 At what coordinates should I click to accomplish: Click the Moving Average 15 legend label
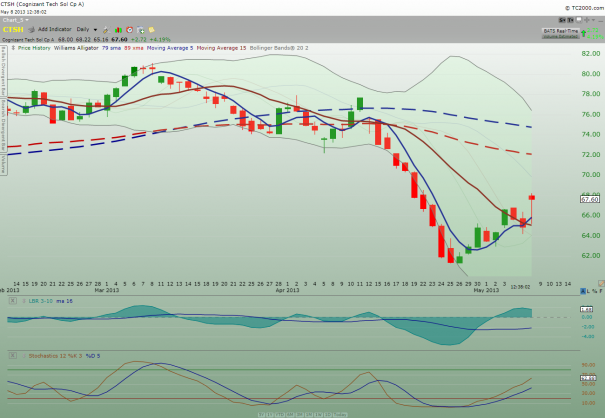coord(221,48)
